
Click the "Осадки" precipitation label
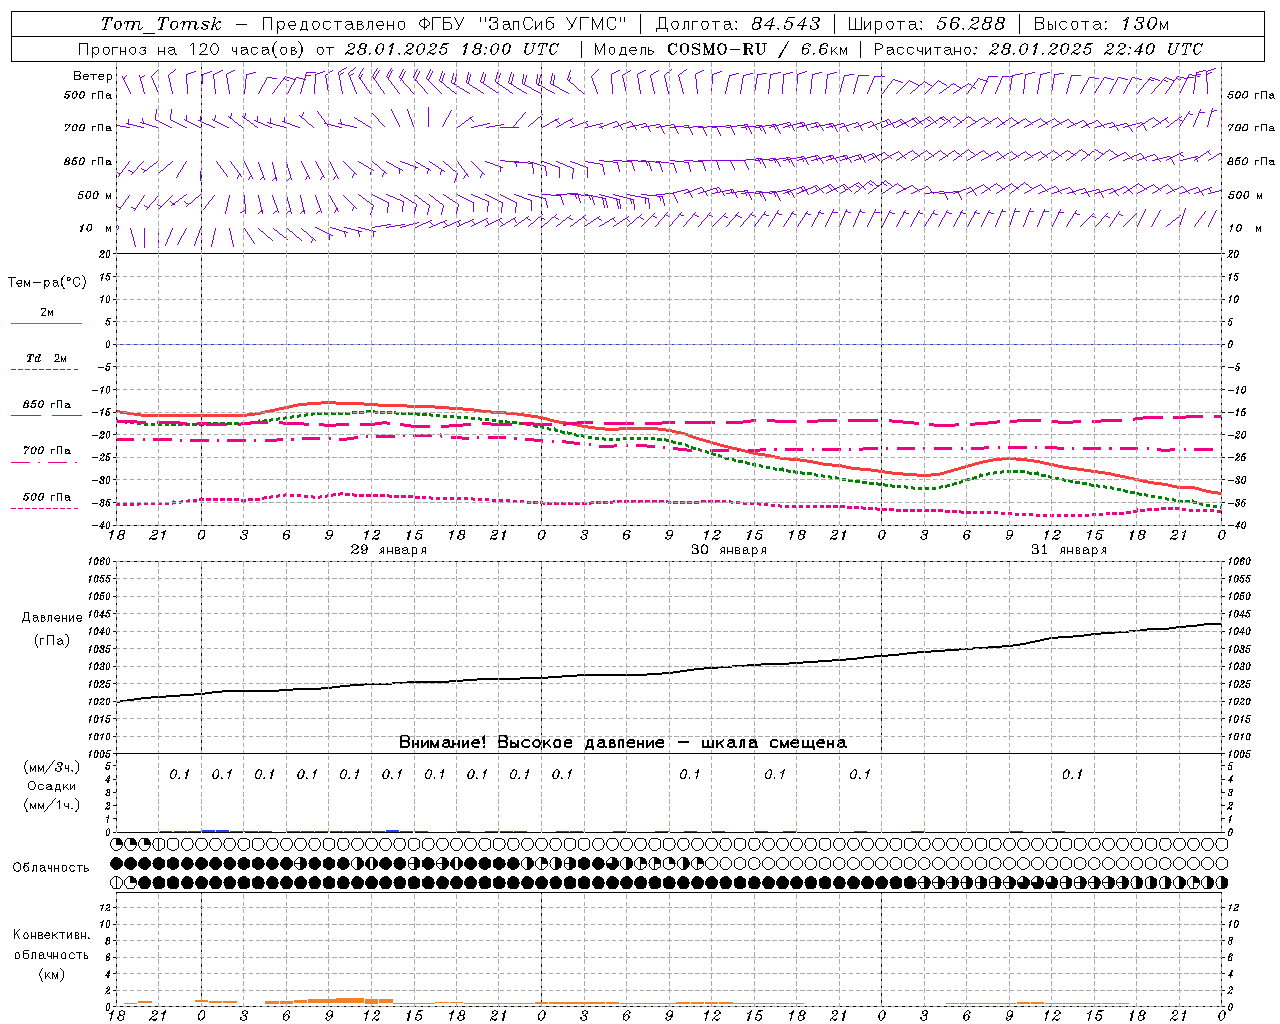point(52,786)
